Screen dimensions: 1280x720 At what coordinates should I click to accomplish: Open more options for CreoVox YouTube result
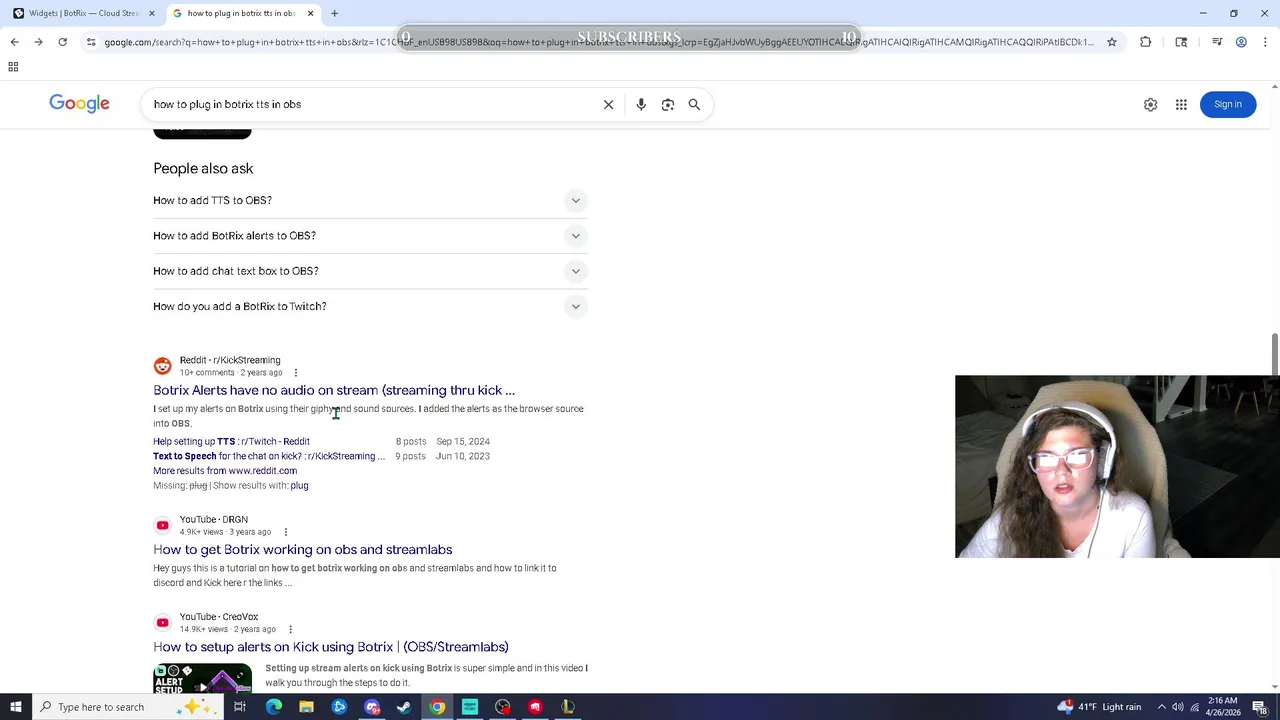click(290, 629)
